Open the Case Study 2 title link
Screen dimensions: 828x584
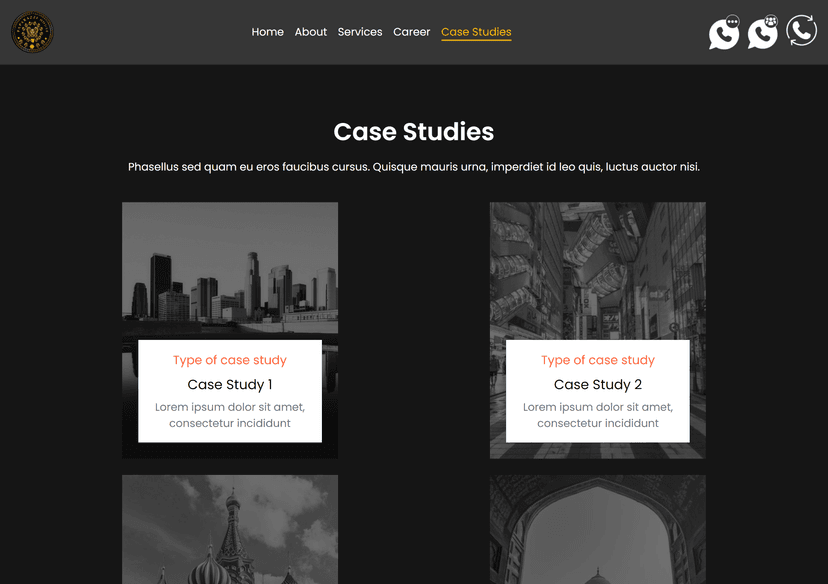tap(598, 384)
